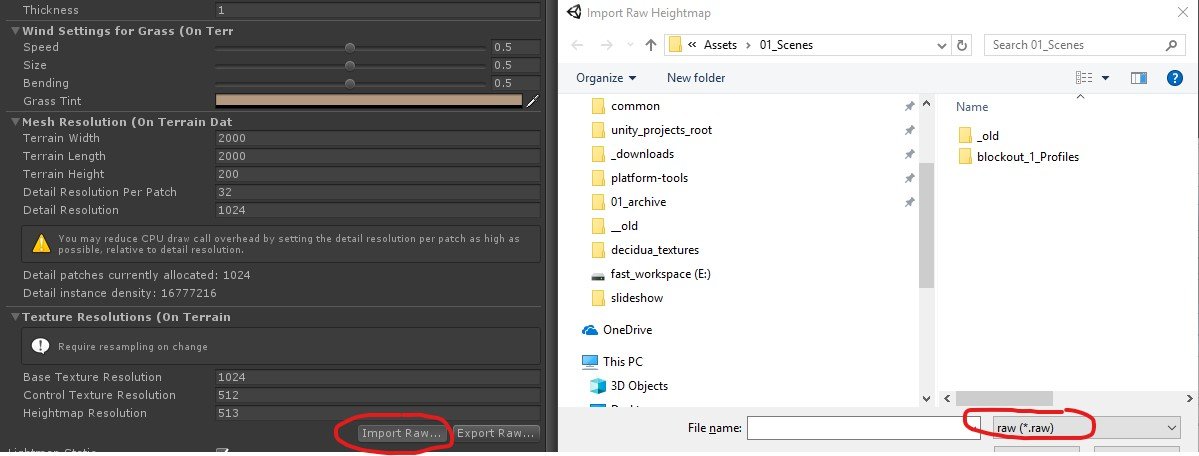
Task: Toggle the preview pane icon
Action: (x=1138, y=78)
